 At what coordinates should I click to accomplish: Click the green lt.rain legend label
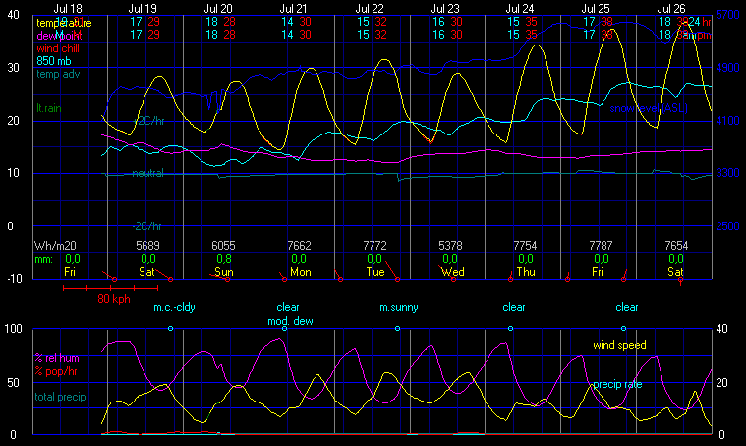49,108
